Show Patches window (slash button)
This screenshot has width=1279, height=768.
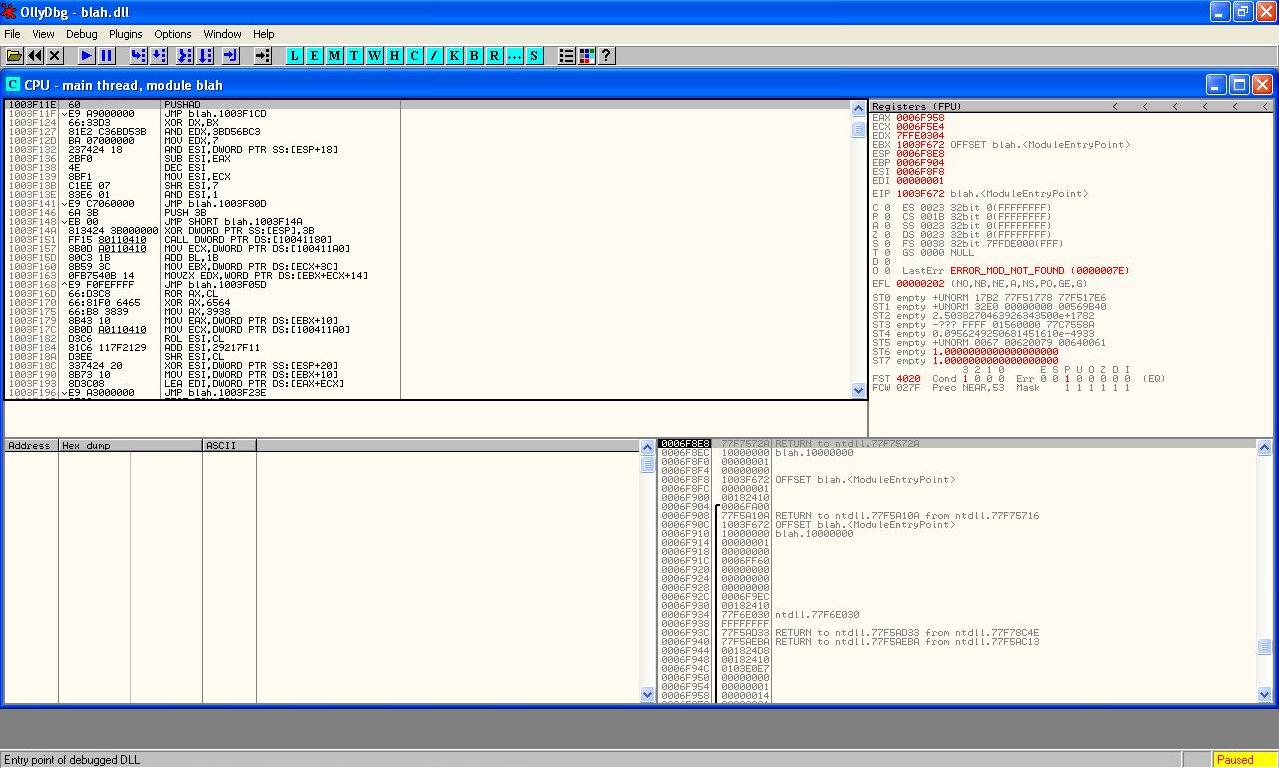(x=435, y=56)
